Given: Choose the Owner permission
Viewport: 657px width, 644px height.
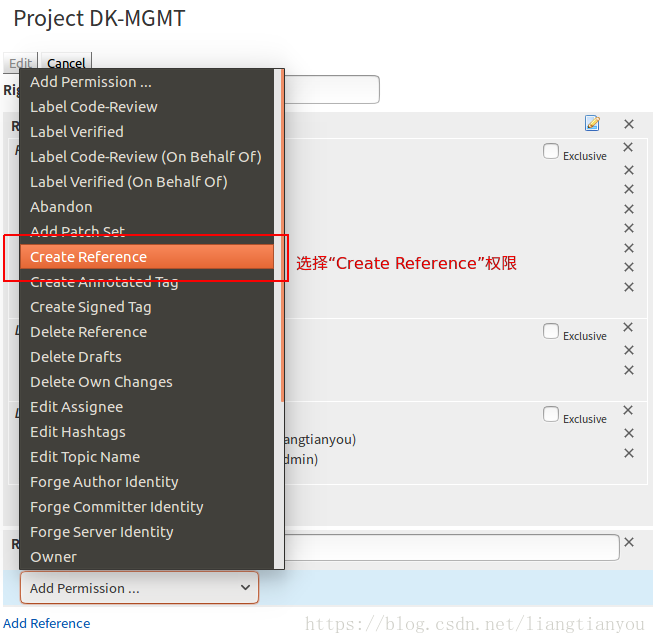Looking at the screenshot, I should point(147,557).
